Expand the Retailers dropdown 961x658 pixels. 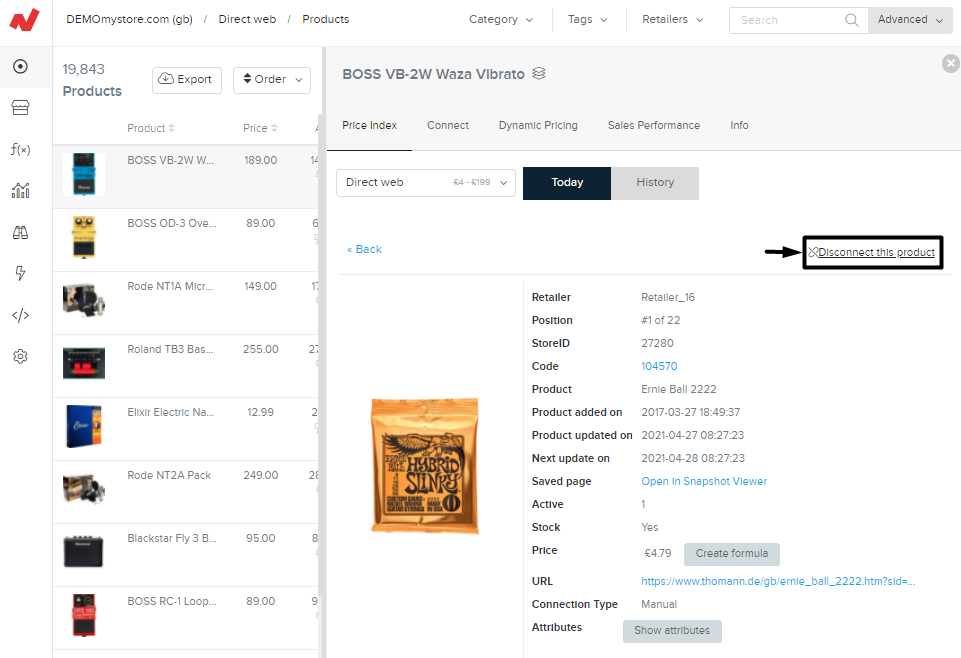click(672, 20)
